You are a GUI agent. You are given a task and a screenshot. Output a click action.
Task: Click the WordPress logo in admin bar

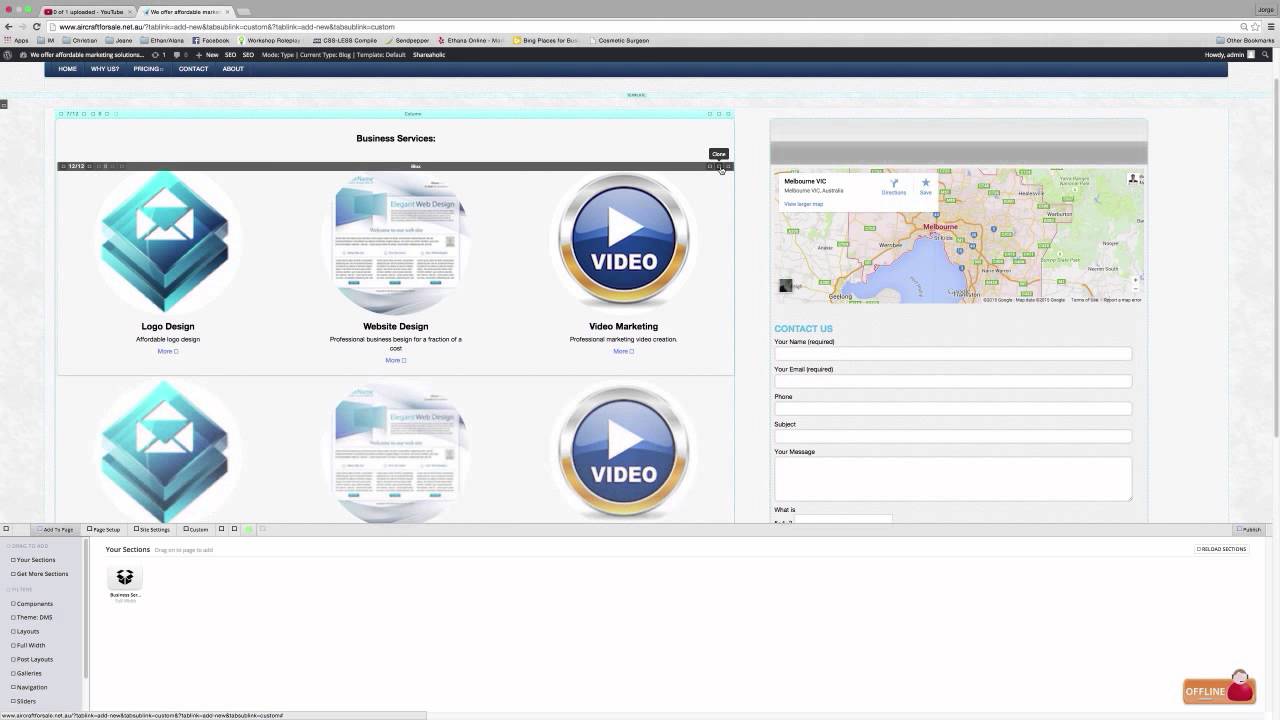8,55
